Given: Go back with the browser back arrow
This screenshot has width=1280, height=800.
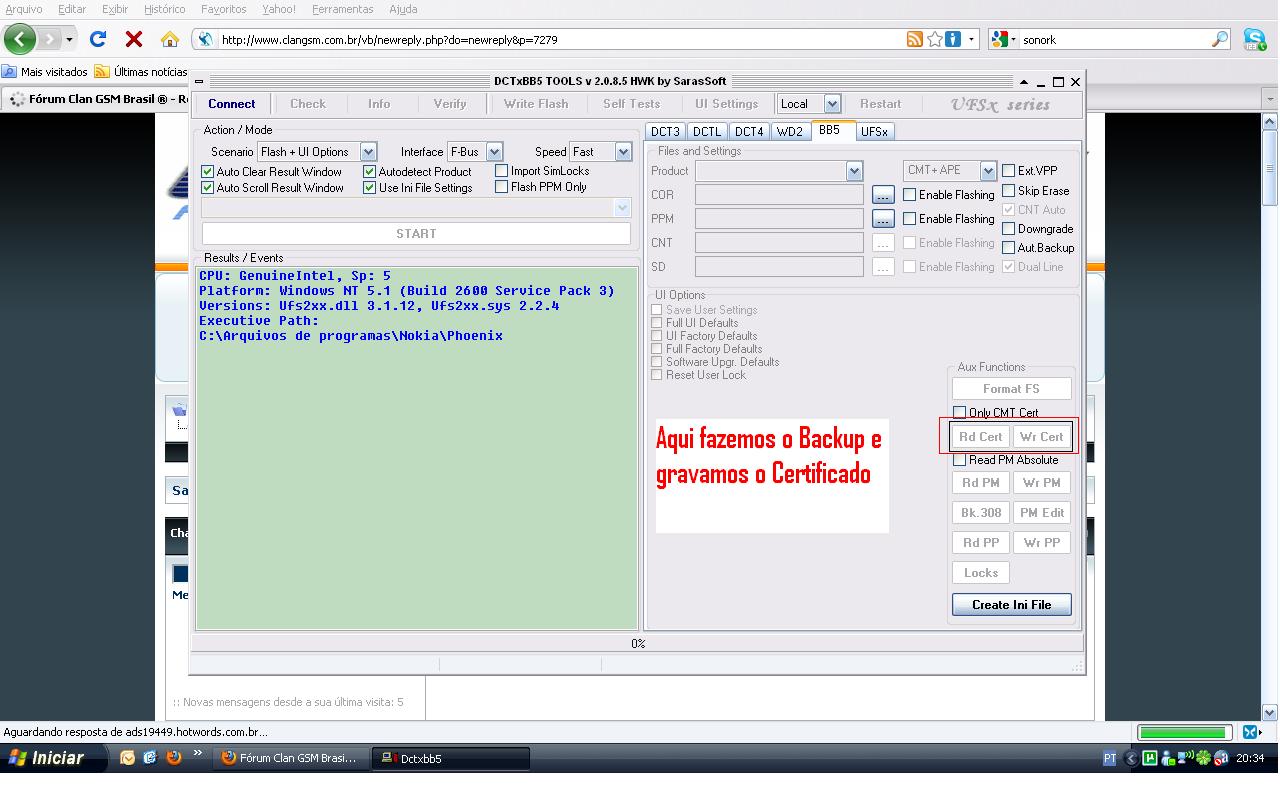Looking at the screenshot, I should coord(19,40).
